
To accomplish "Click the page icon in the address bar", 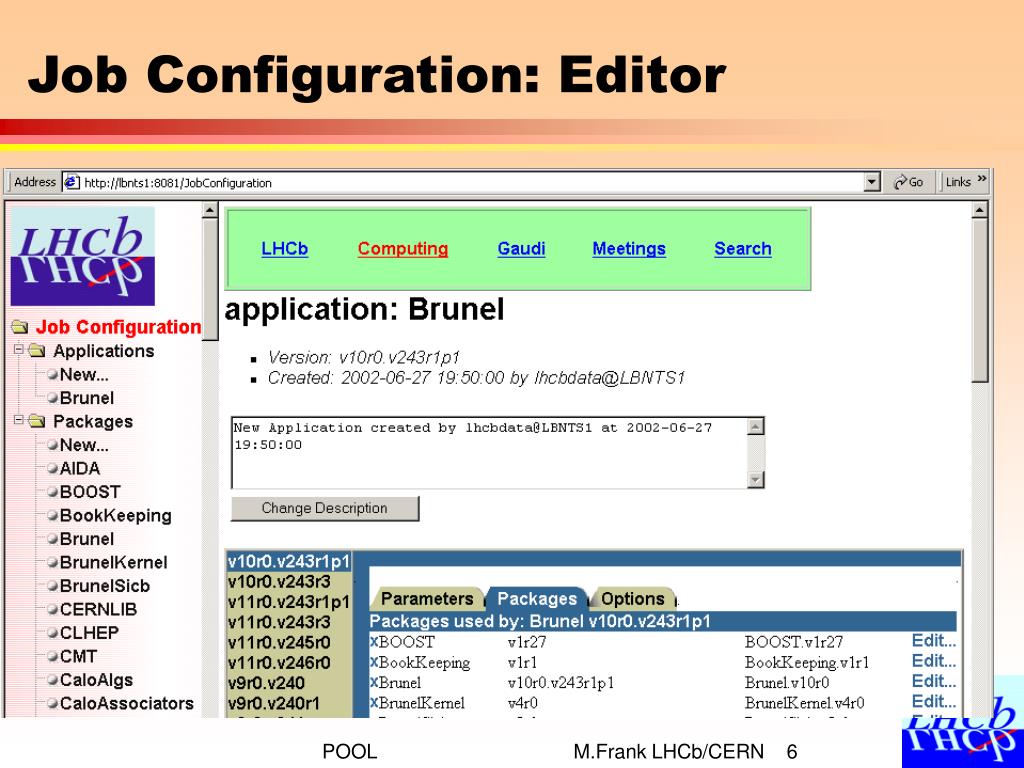I will 72,182.
